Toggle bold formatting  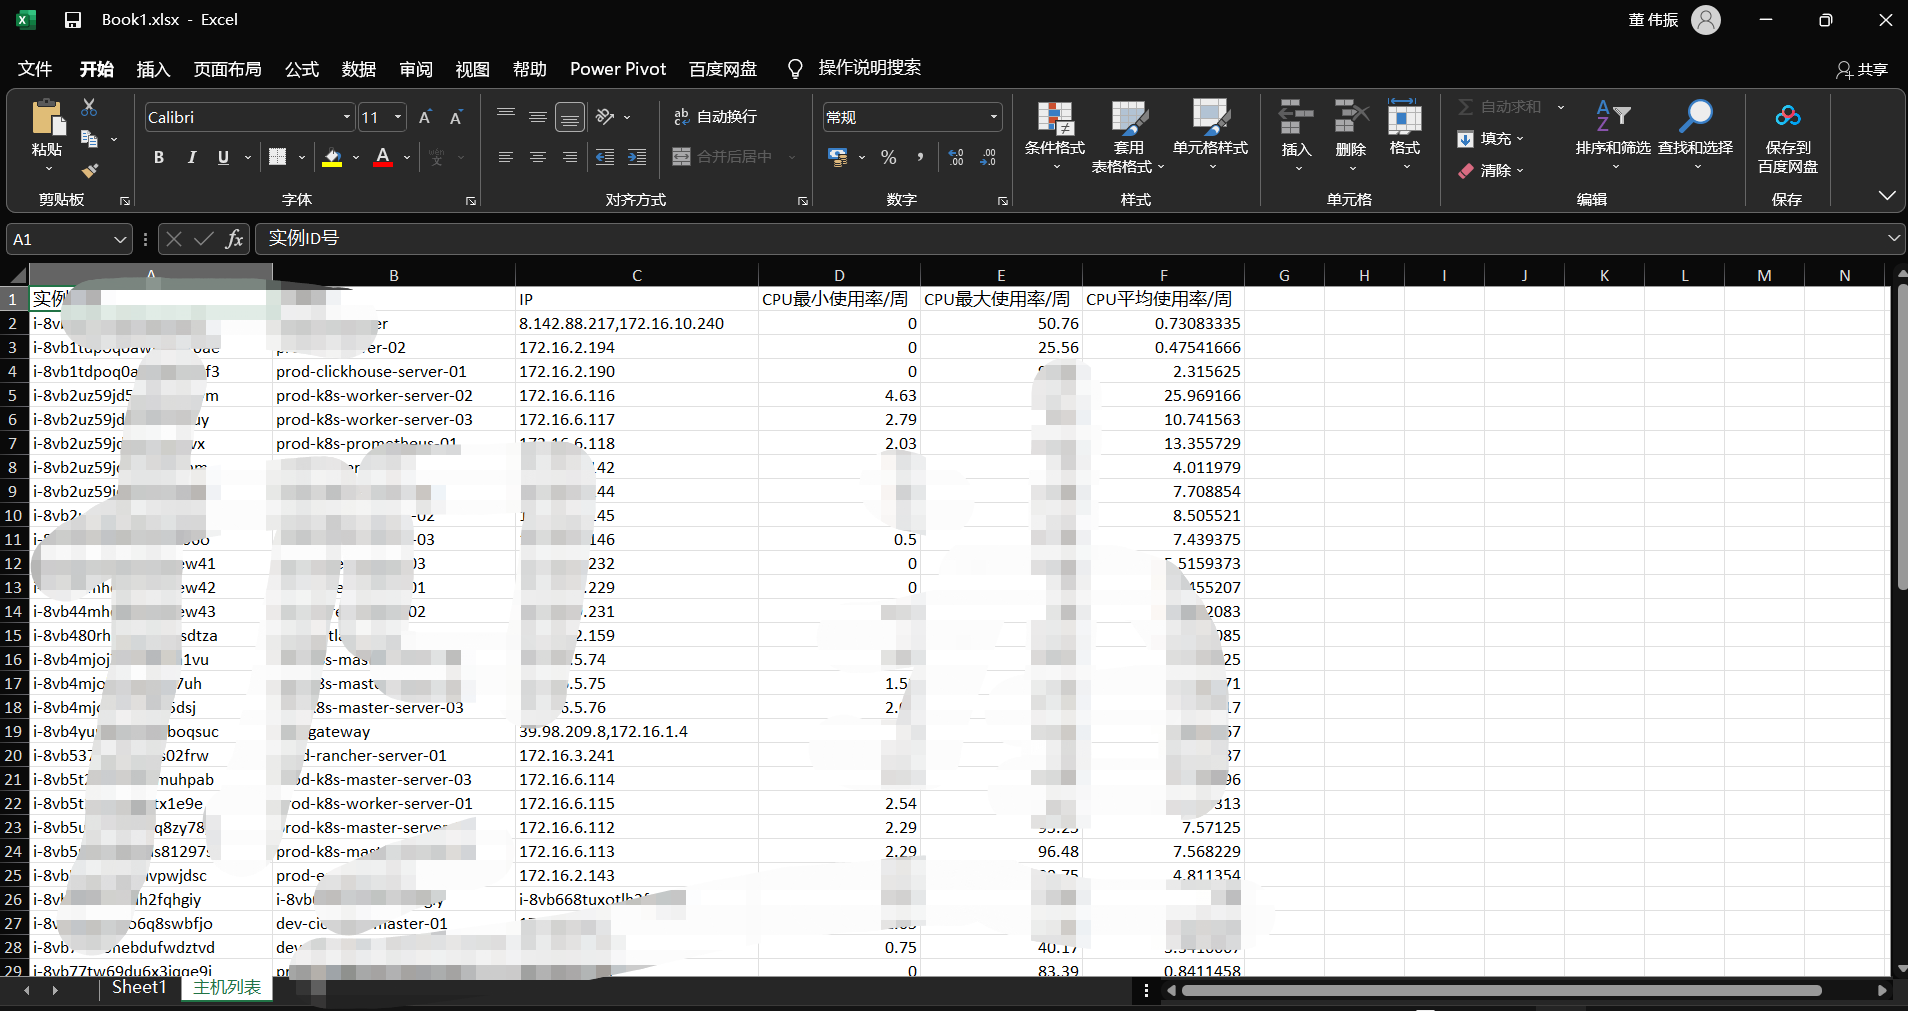(158, 157)
